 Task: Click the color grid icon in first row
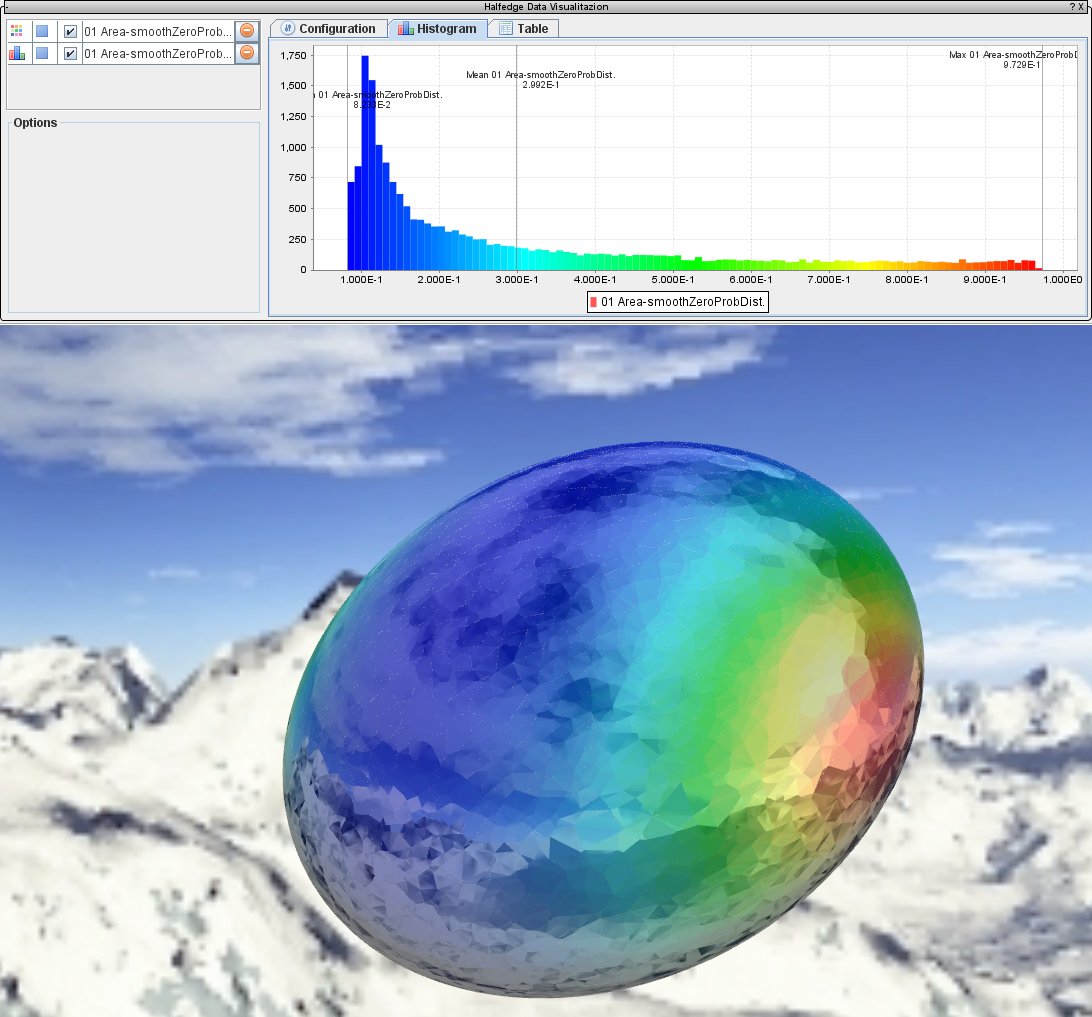coord(16,31)
